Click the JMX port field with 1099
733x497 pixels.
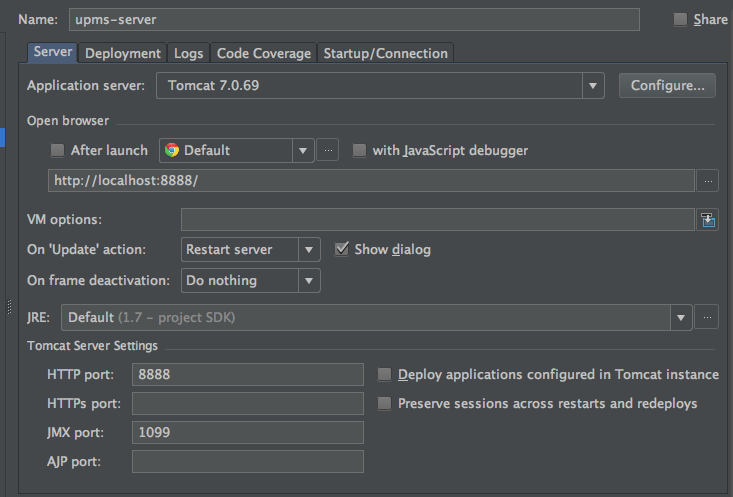tap(248, 432)
